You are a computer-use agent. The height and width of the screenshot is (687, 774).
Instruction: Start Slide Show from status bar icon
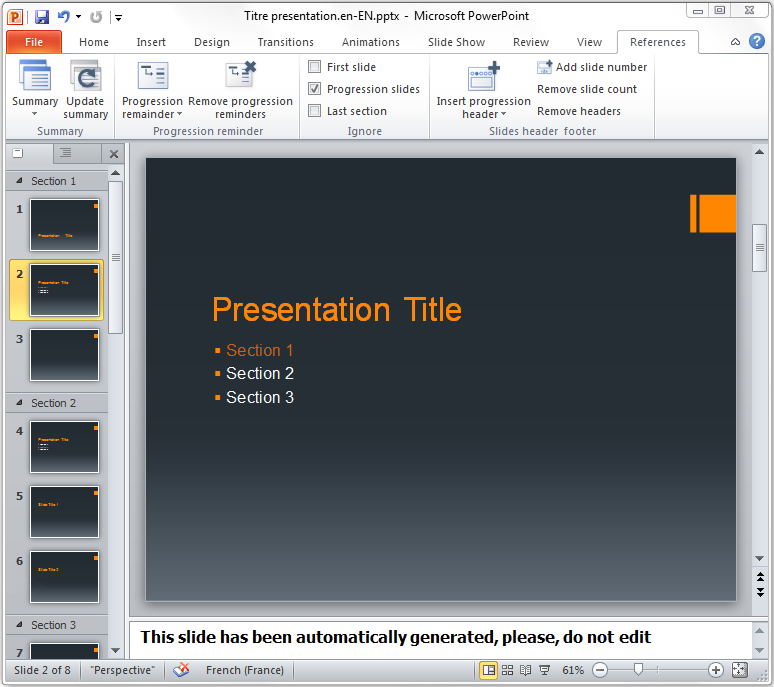(544, 670)
